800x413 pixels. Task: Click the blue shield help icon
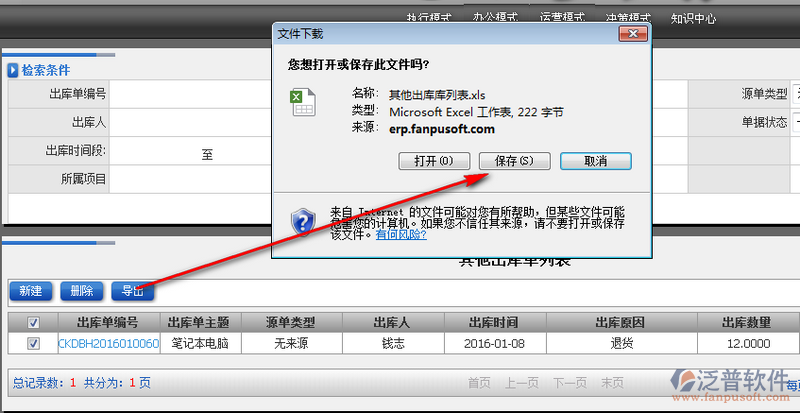point(304,222)
